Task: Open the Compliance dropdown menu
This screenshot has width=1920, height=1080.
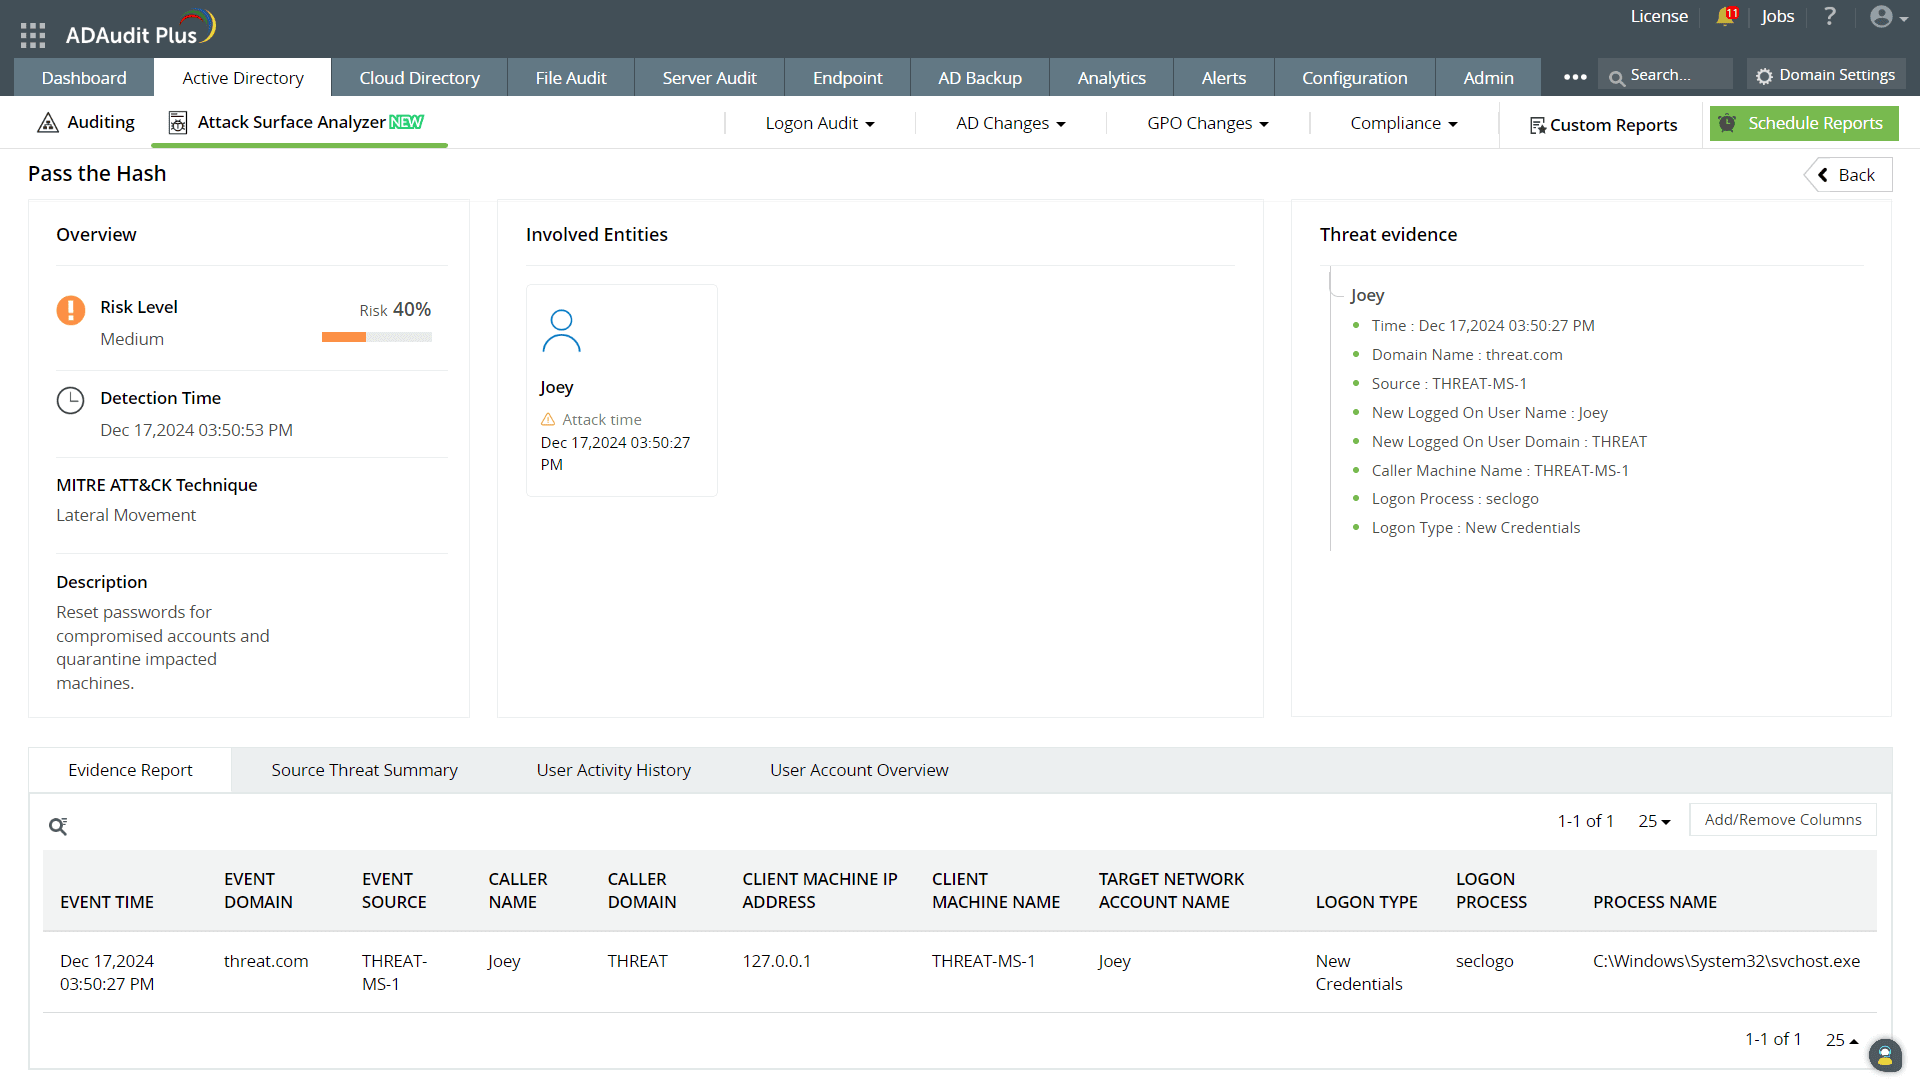Action: 1403,123
